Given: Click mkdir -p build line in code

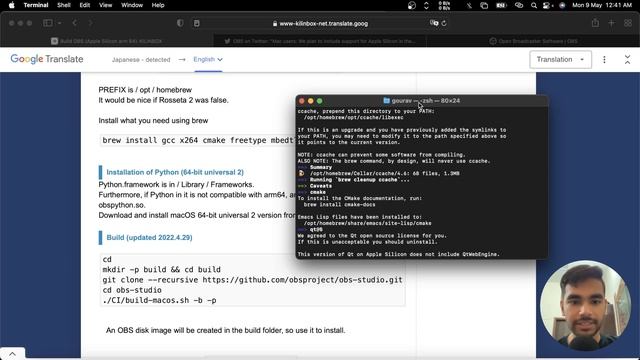Looking at the screenshot, I should [161, 270].
